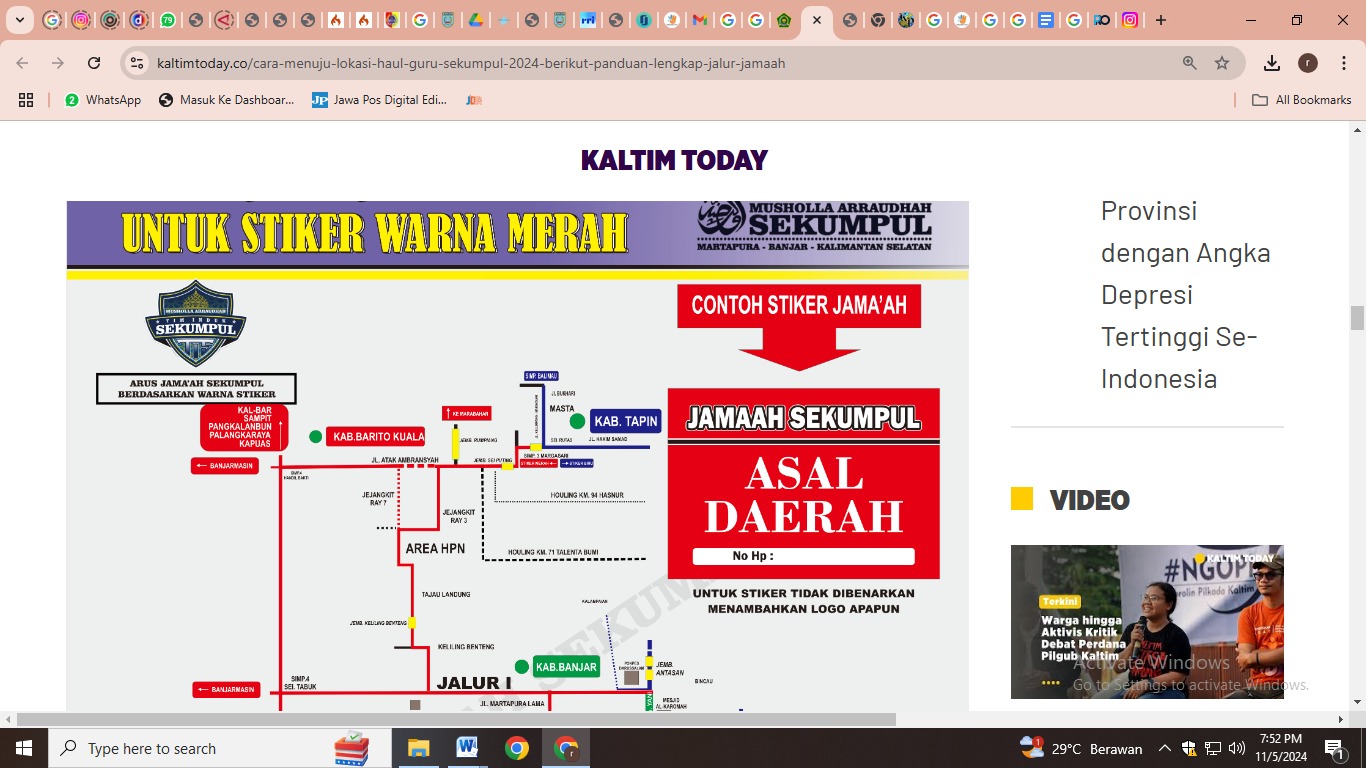
Task: Click the vertical page scrollbar thumb
Action: tap(1357, 318)
